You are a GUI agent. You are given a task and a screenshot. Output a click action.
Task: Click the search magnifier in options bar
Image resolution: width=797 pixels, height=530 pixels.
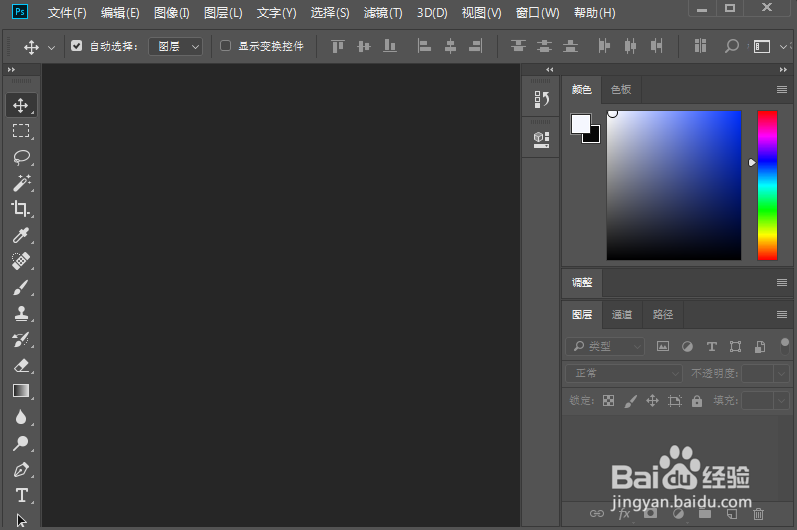click(731, 46)
